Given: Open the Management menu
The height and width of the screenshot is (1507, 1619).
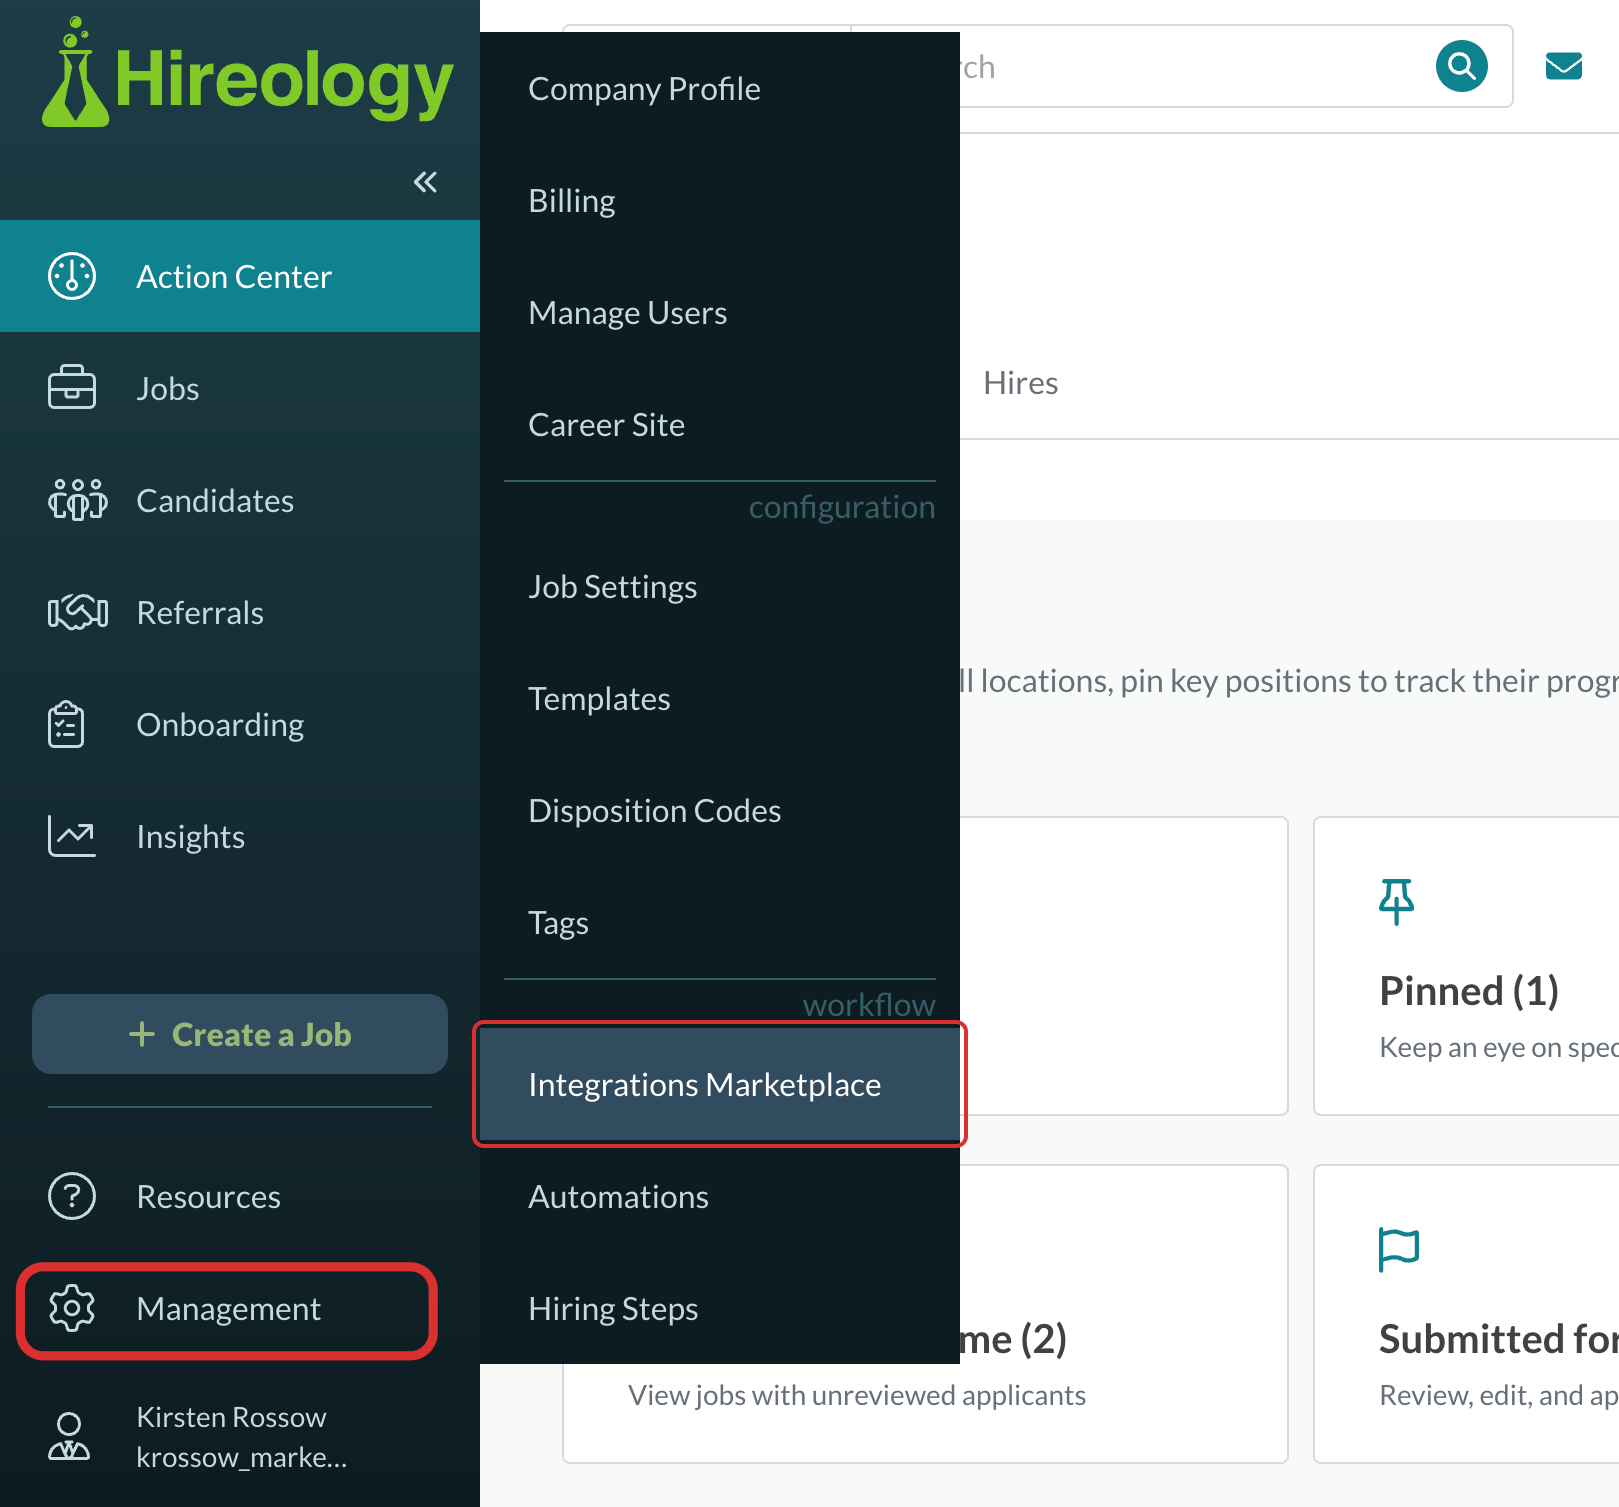Looking at the screenshot, I should pos(227,1310).
